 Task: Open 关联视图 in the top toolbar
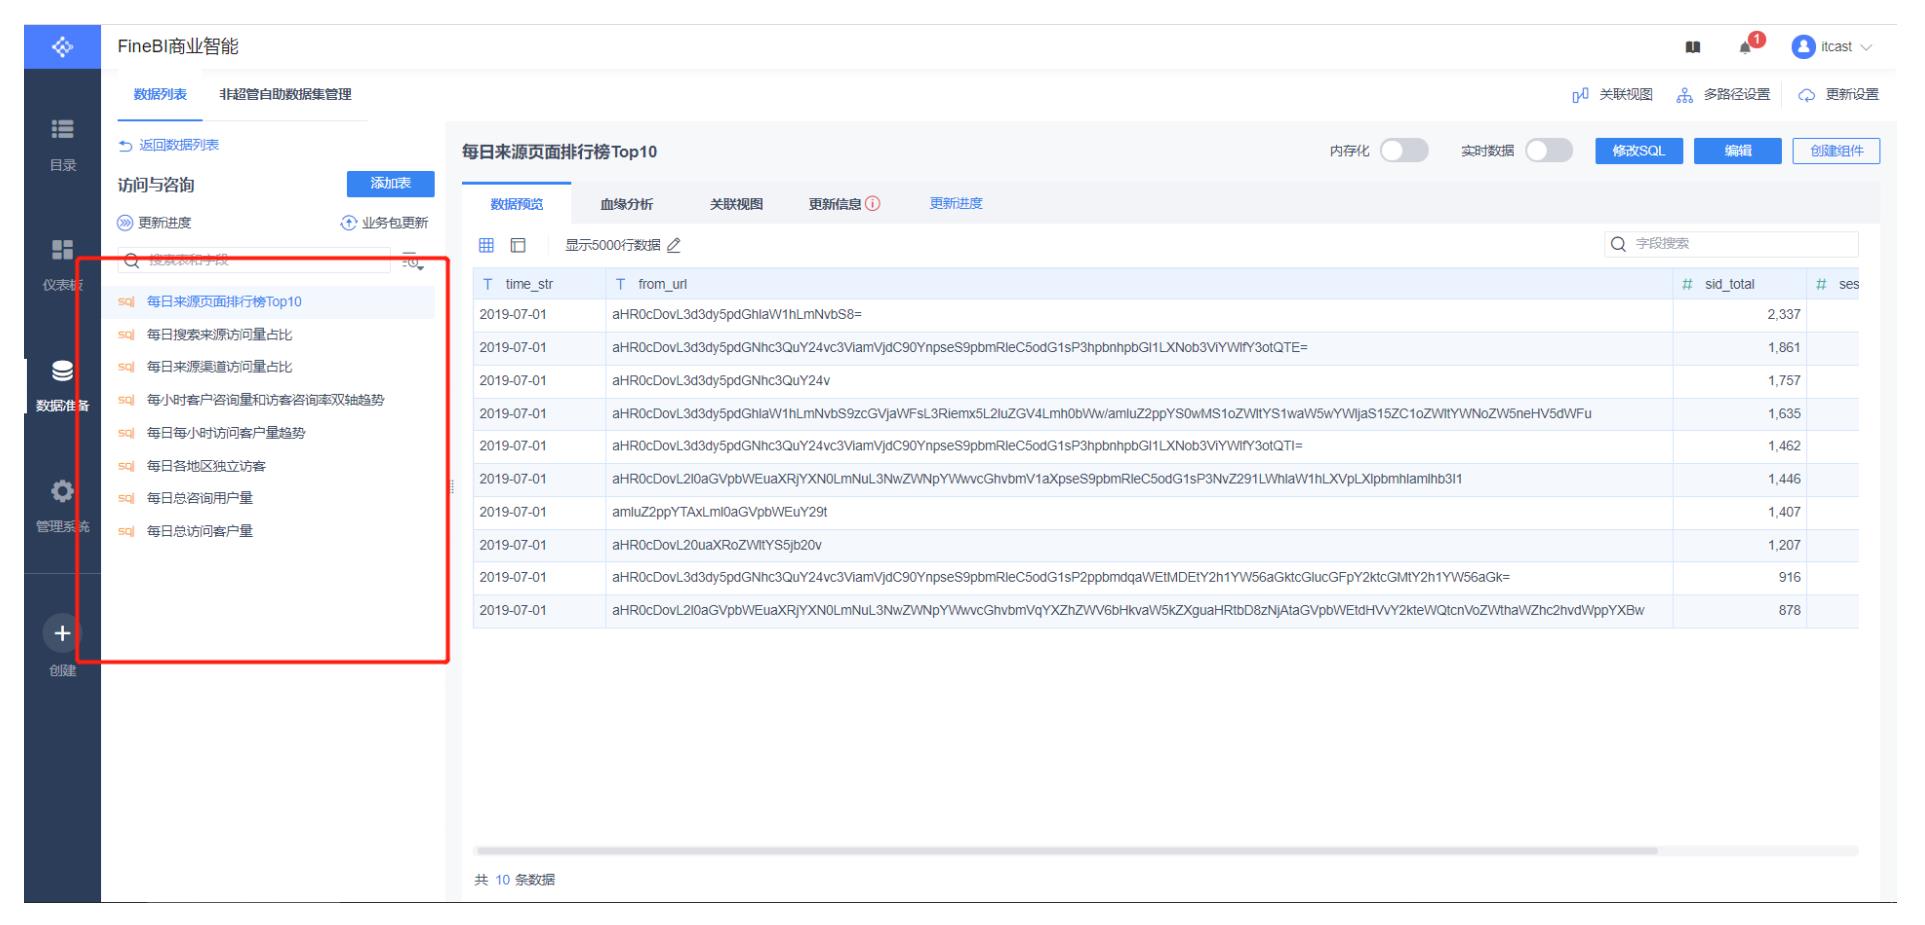(1612, 95)
